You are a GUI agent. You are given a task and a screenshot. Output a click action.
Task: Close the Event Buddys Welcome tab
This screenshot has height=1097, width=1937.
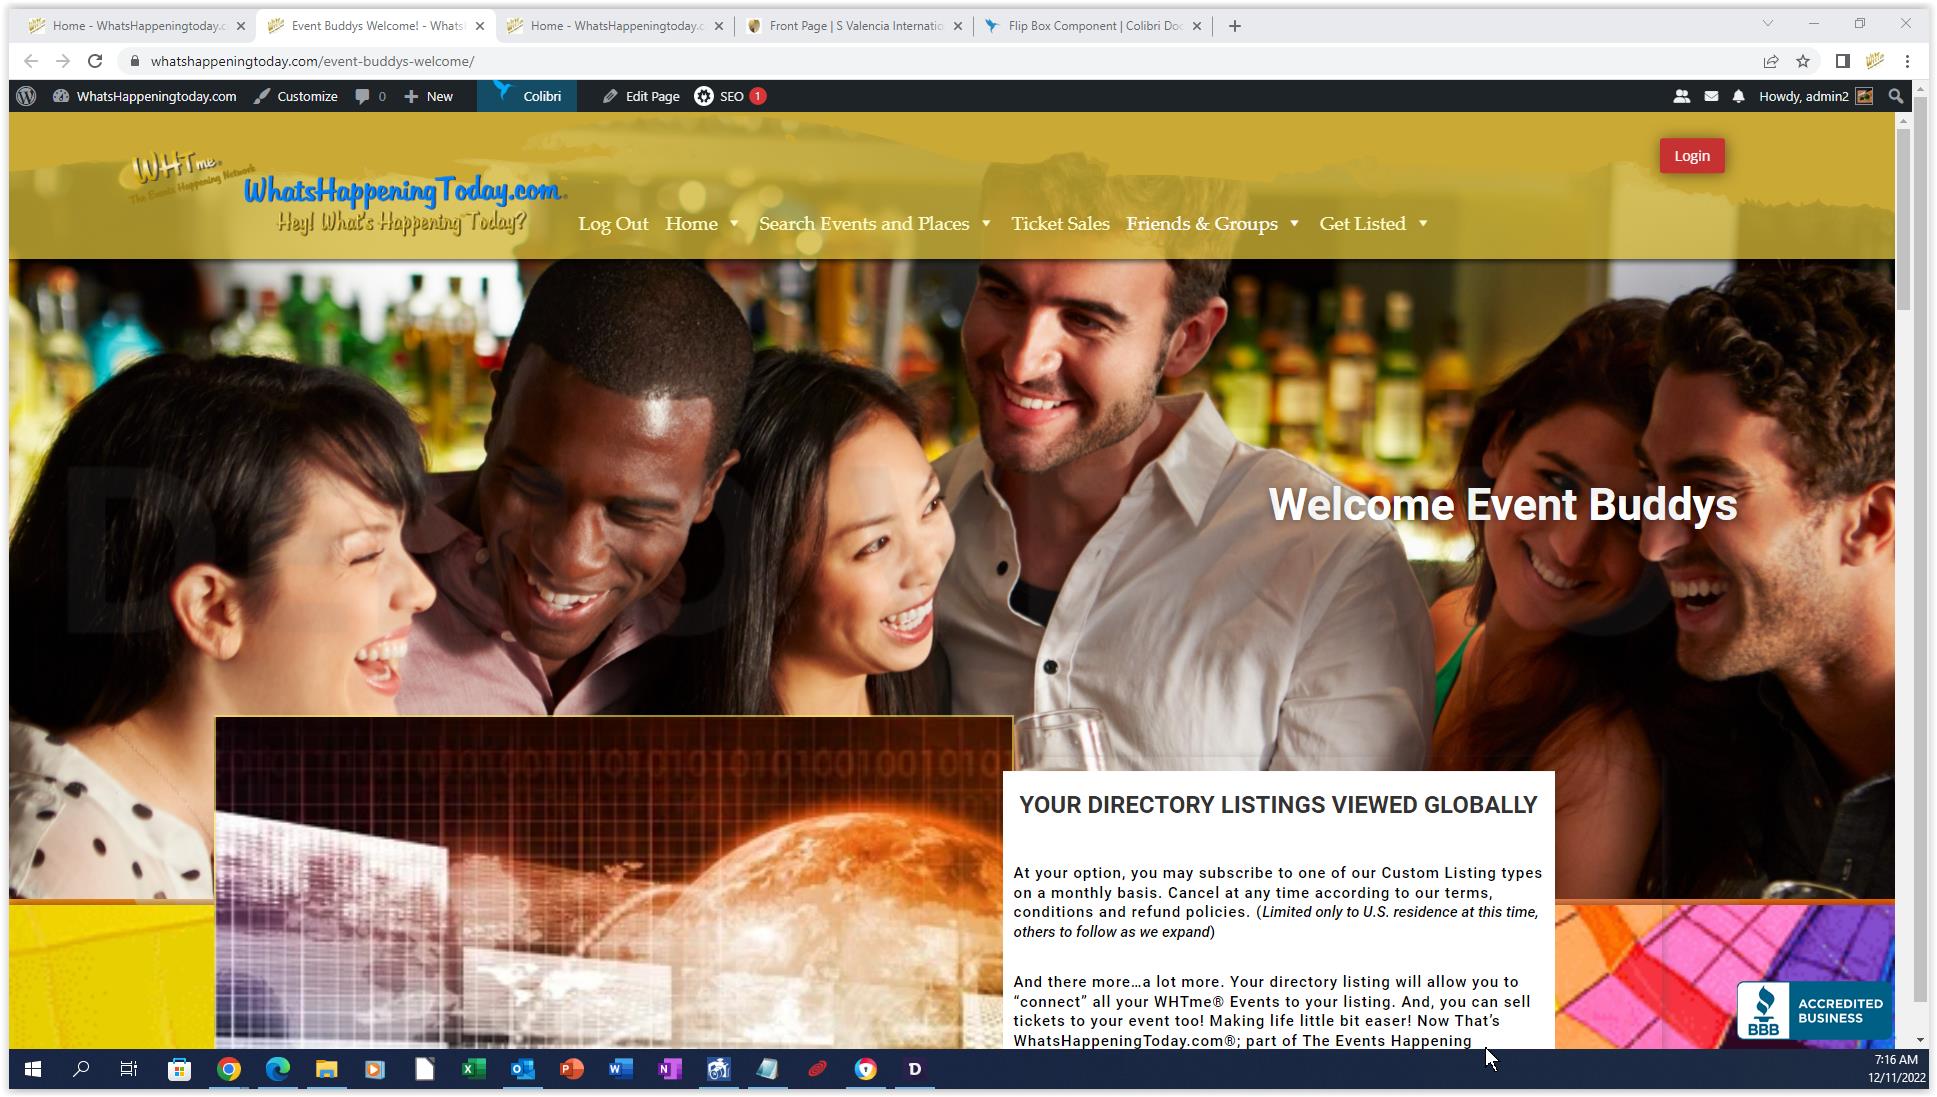pyautogui.click(x=480, y=26)
